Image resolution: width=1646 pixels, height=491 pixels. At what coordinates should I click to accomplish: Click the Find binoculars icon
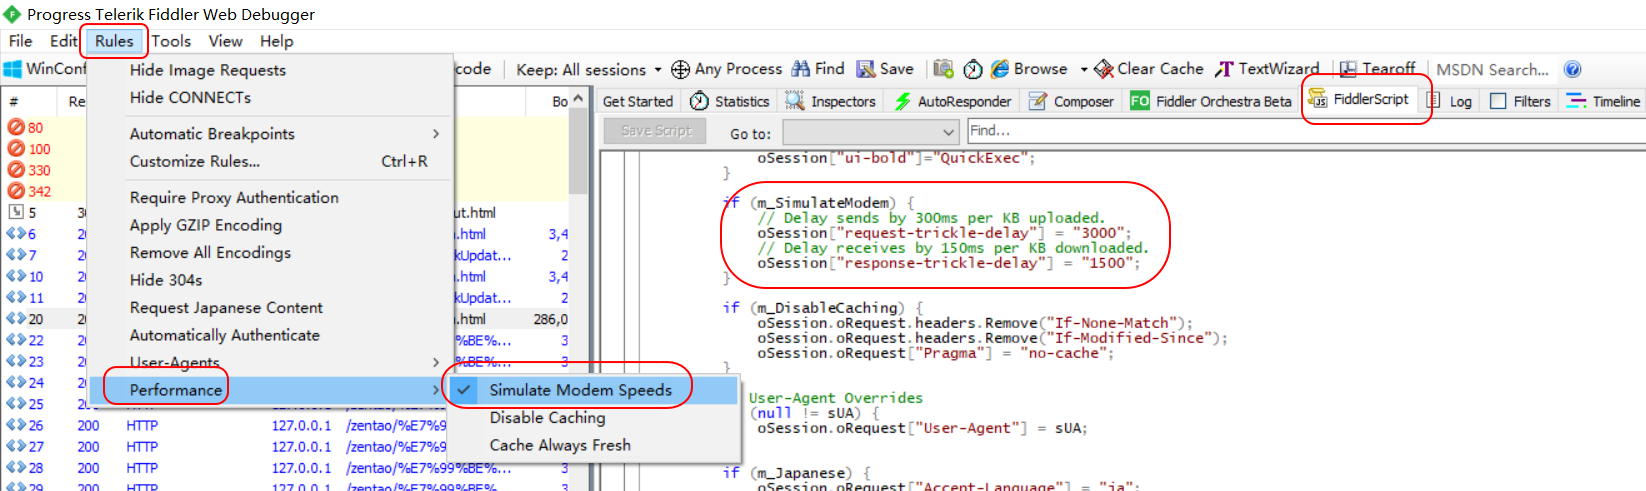pyautogui.click(x=801, y=69)
